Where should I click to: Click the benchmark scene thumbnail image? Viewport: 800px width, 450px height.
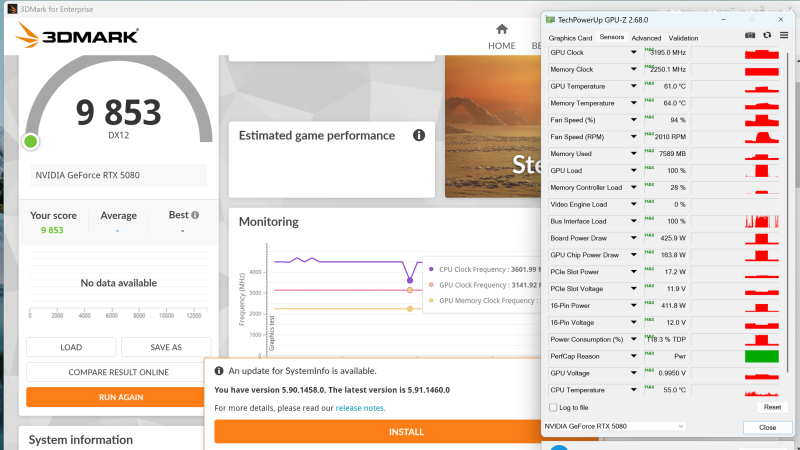tap(492, 127)
